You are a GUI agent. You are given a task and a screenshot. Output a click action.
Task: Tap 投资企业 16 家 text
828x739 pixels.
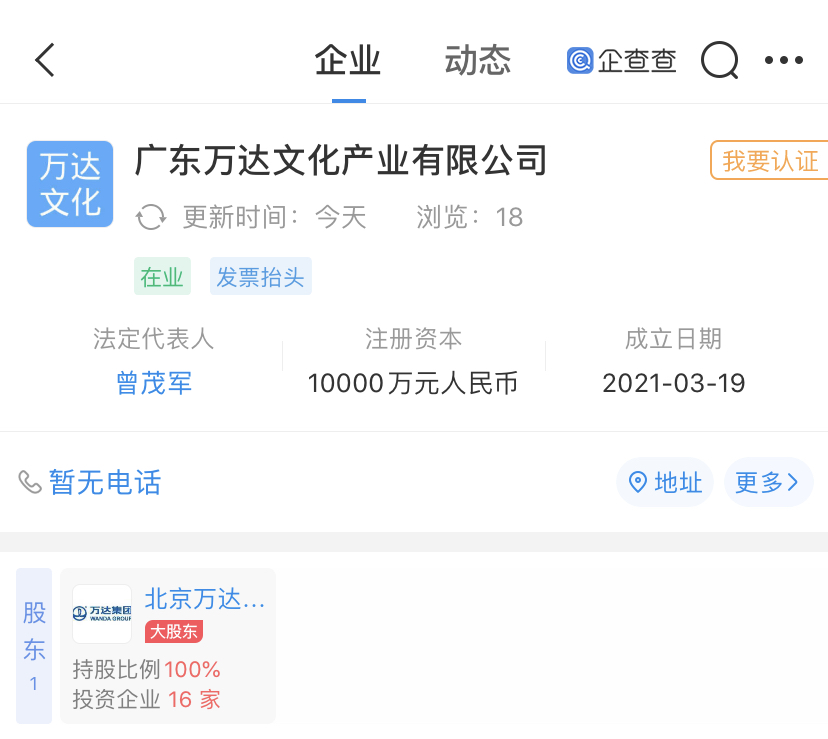tap(146, 699)
